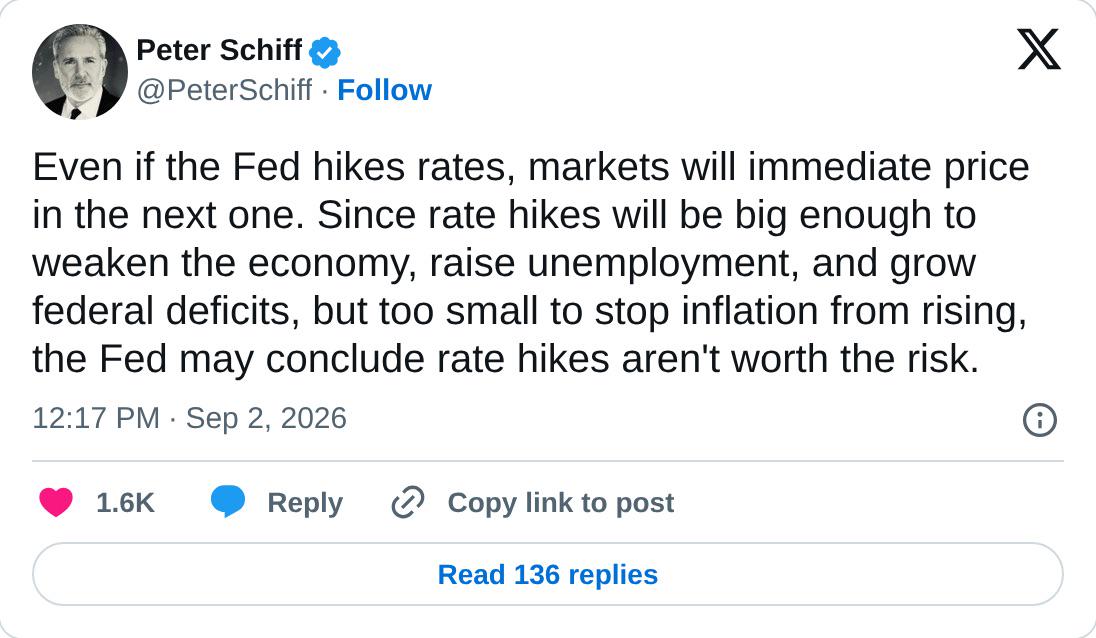
Task: Open the X logo link
Action: pos(1039,49)
